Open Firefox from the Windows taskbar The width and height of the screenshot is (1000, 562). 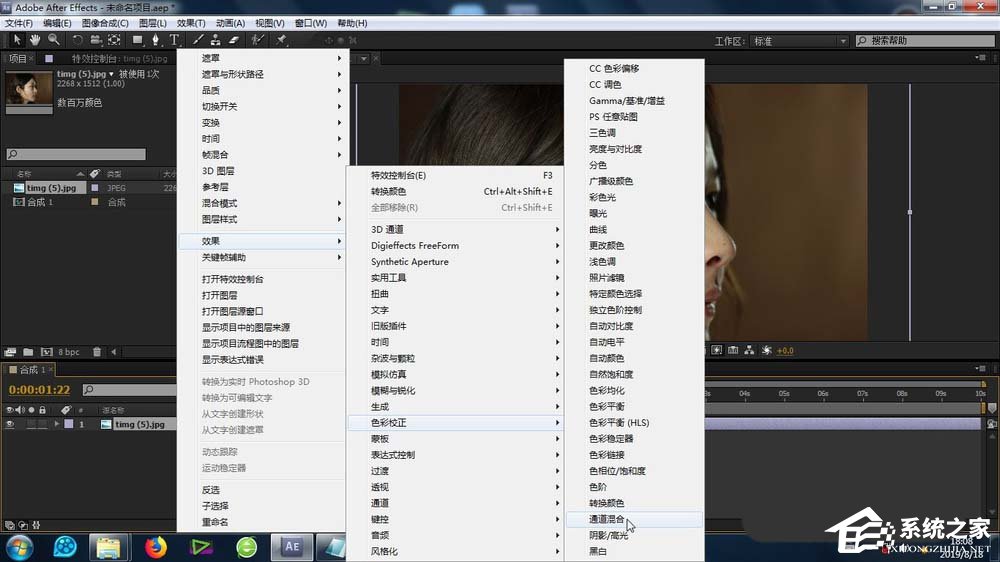pos(155,547)
